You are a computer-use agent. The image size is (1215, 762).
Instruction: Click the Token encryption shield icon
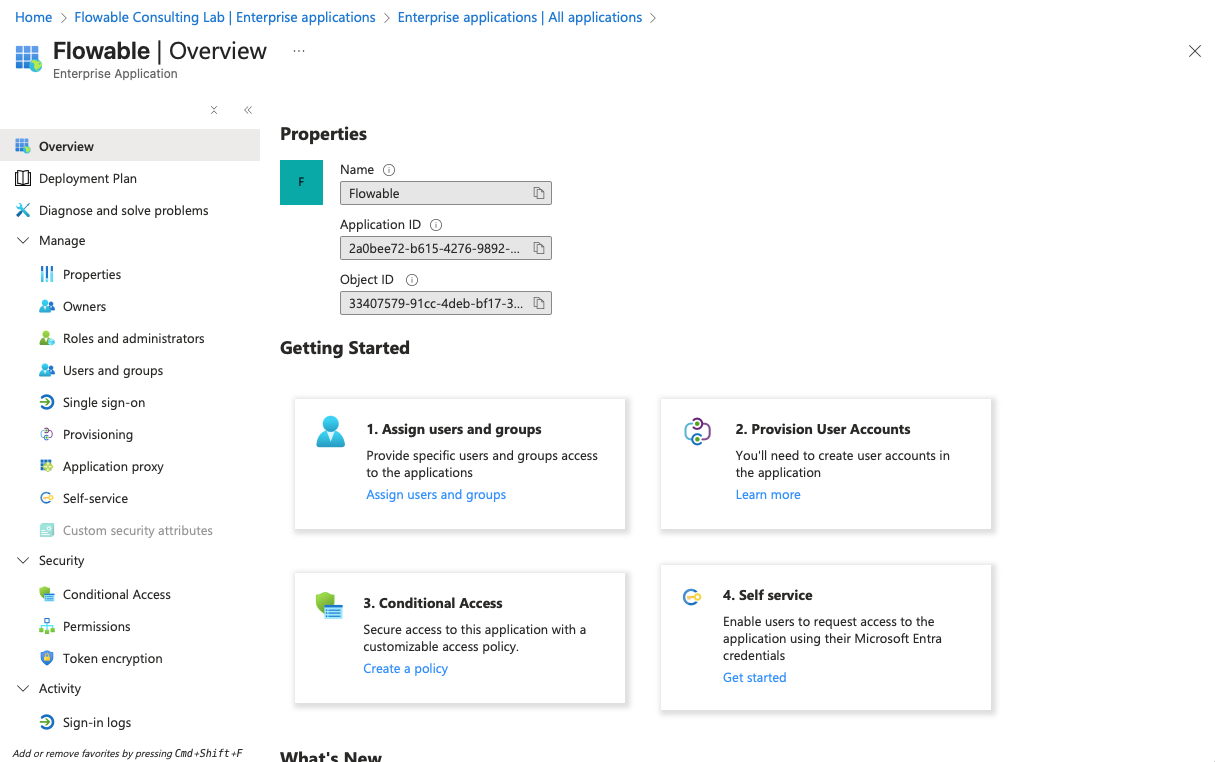point(47,658)
